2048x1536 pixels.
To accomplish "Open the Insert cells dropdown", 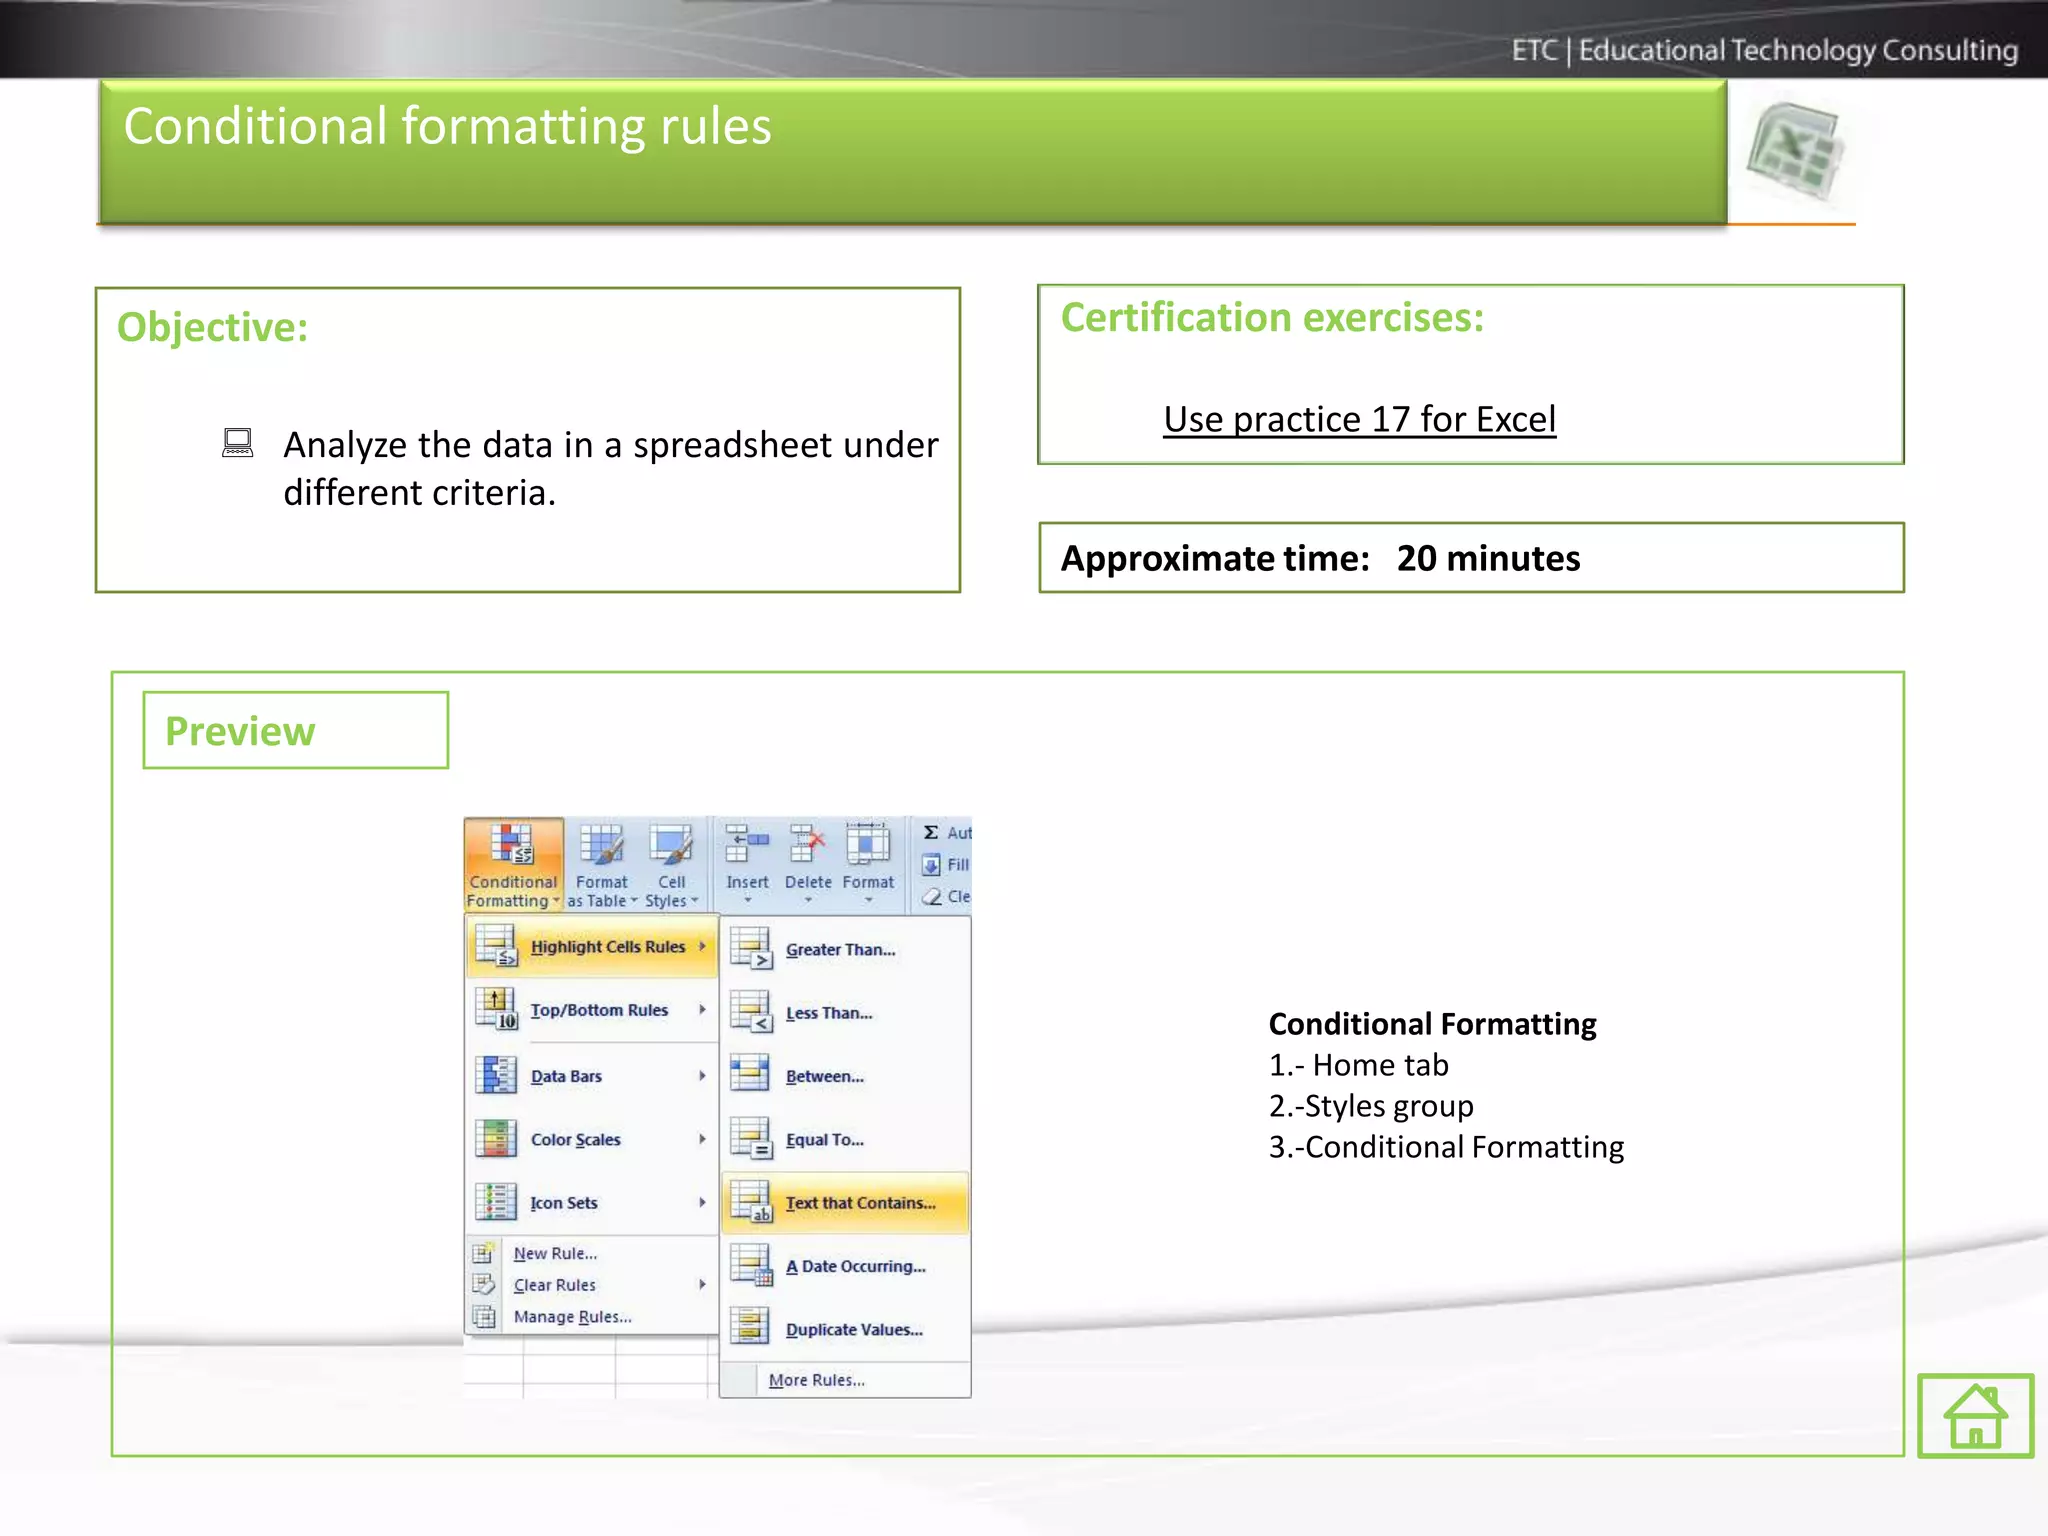I will click(747, 865).
